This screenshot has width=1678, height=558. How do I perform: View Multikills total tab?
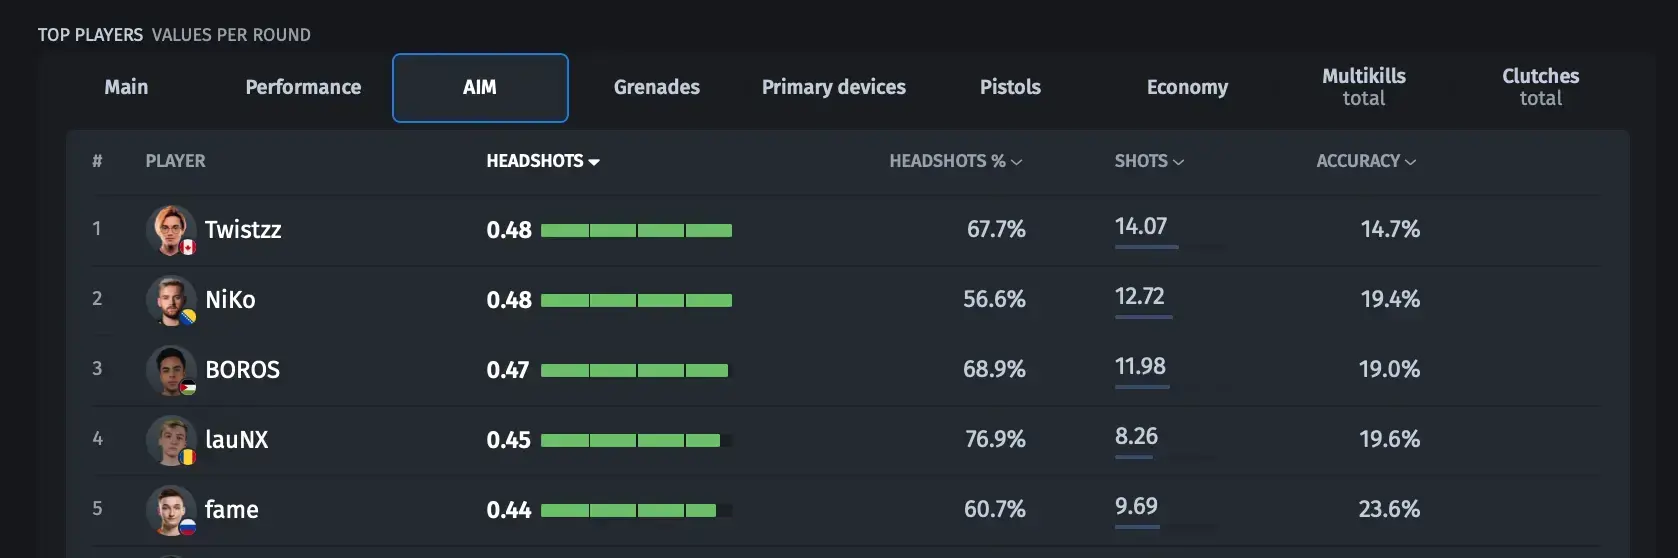click(x=1364, y=88)
